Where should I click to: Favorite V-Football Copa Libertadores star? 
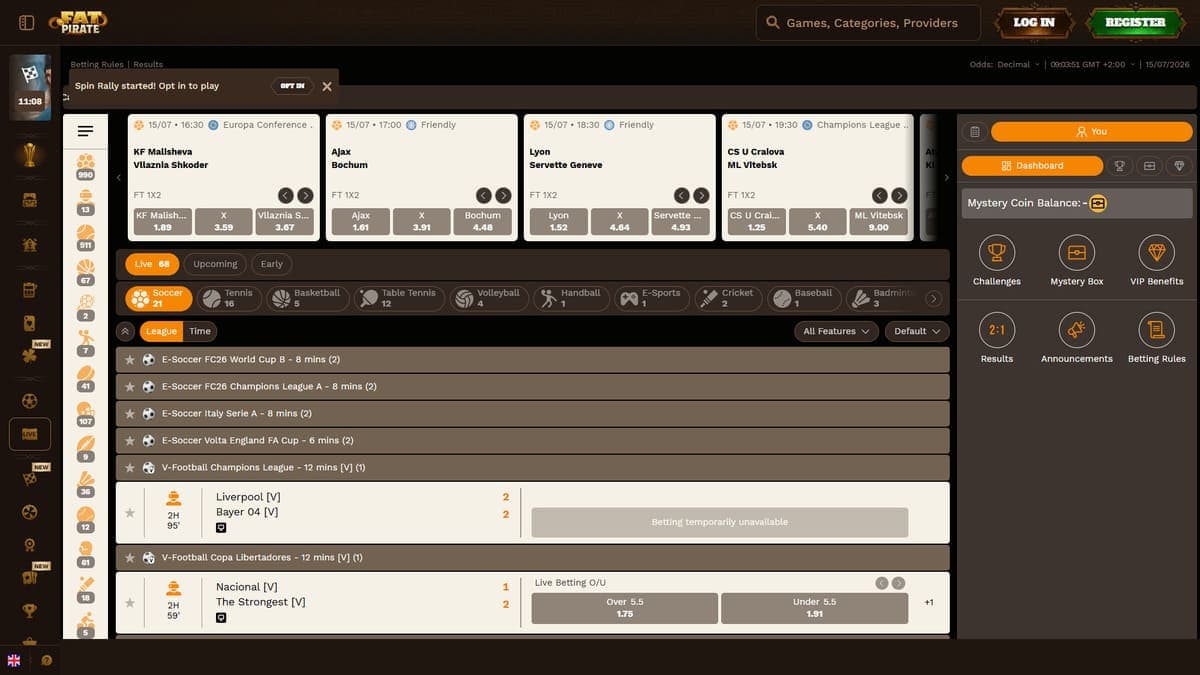(129, 558)
